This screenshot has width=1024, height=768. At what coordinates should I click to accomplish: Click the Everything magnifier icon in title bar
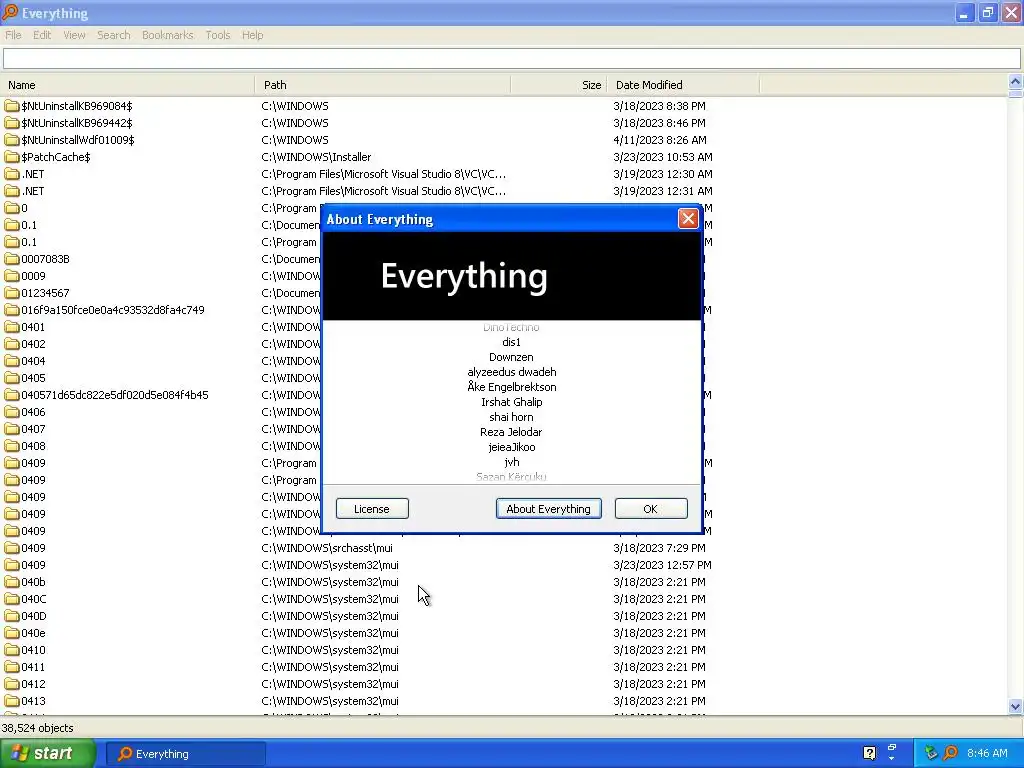point(10,12)
